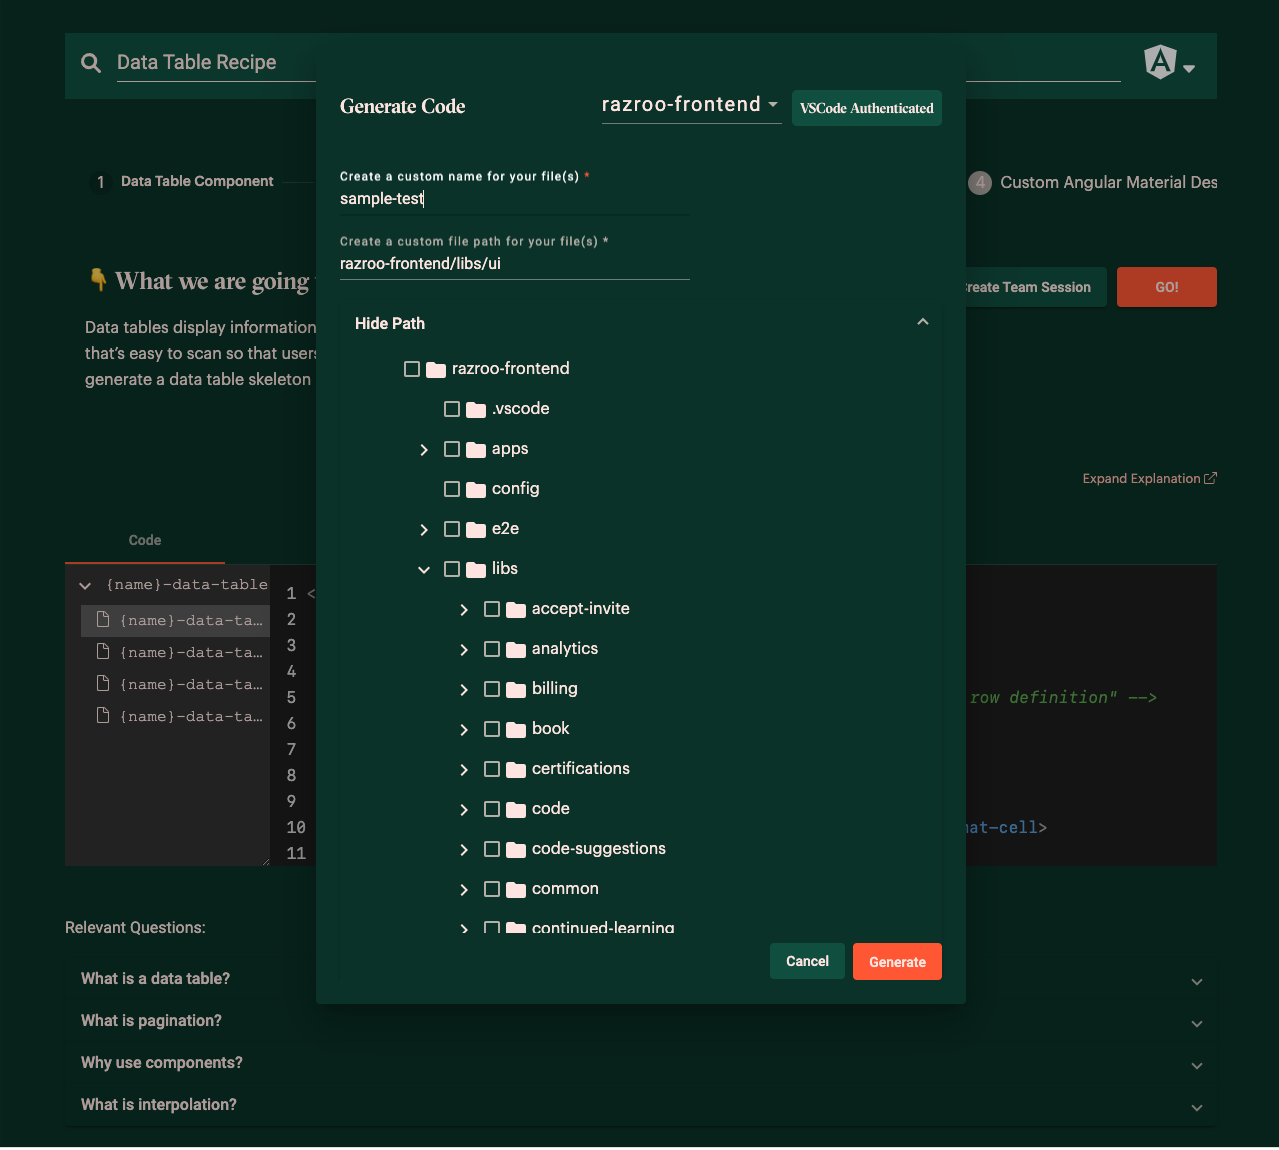Click the fourth {name}-data-ta... file icon
Viewport: 1279px width, 1150px height.
(102, 716)
